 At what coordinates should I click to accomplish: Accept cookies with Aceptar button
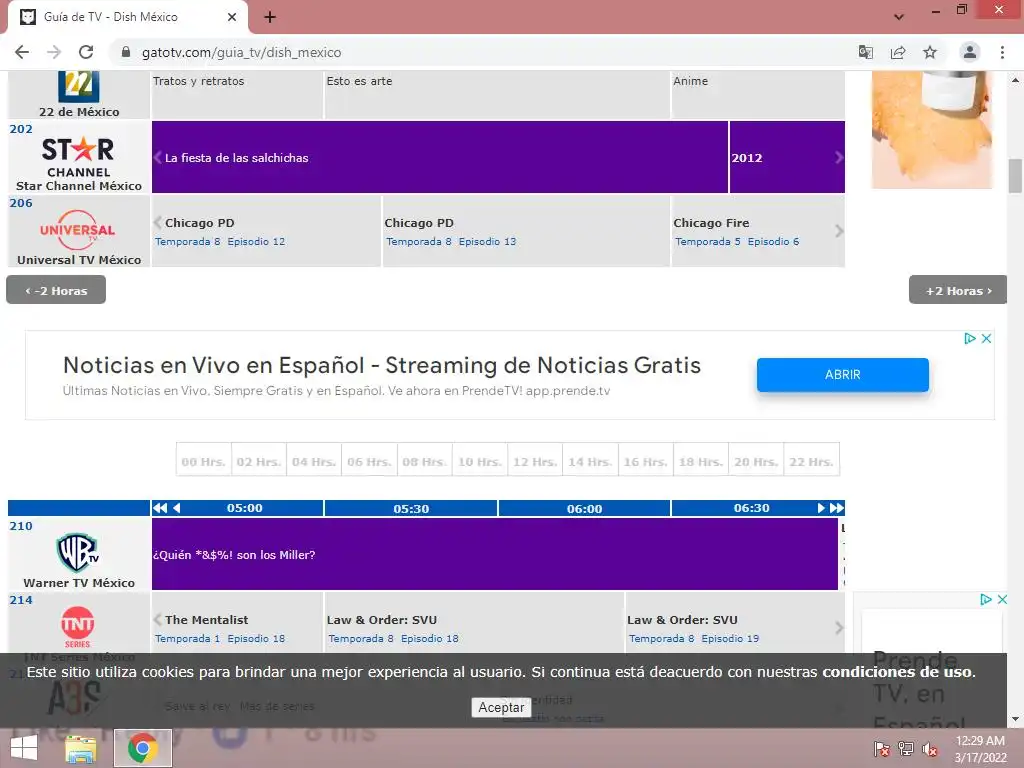click(501, 707)
